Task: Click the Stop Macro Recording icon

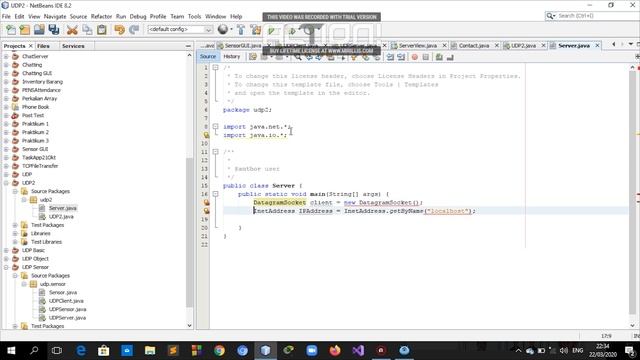Action: point(426,57)
